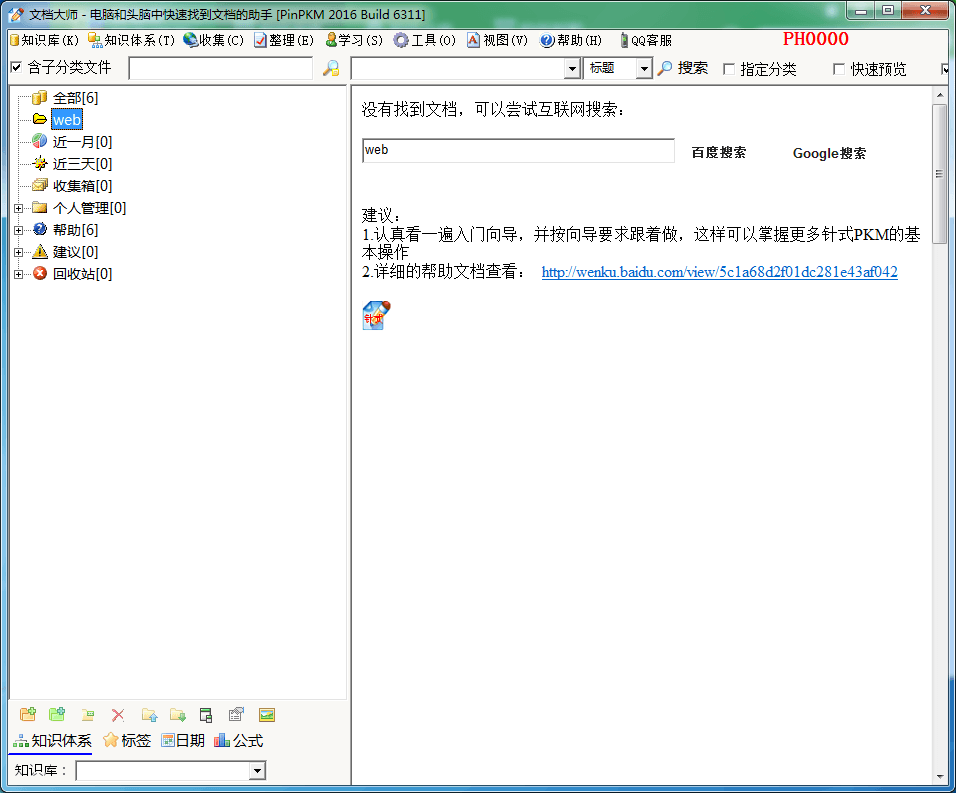956x793 pixels.
Task: Click Google搜索 to search online
Action: point(830,153)
